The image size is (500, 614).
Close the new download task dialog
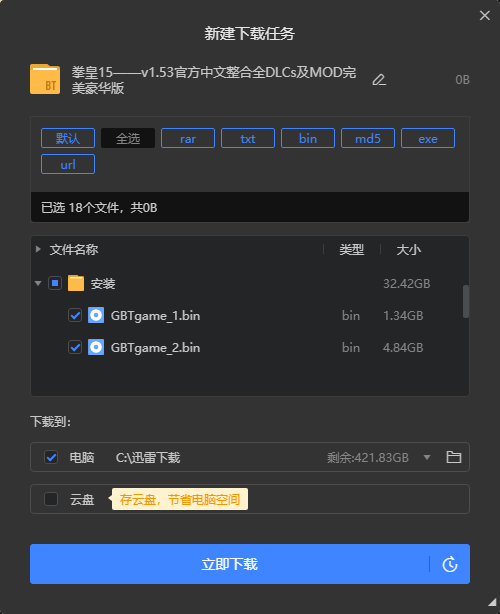pos(485,15)
